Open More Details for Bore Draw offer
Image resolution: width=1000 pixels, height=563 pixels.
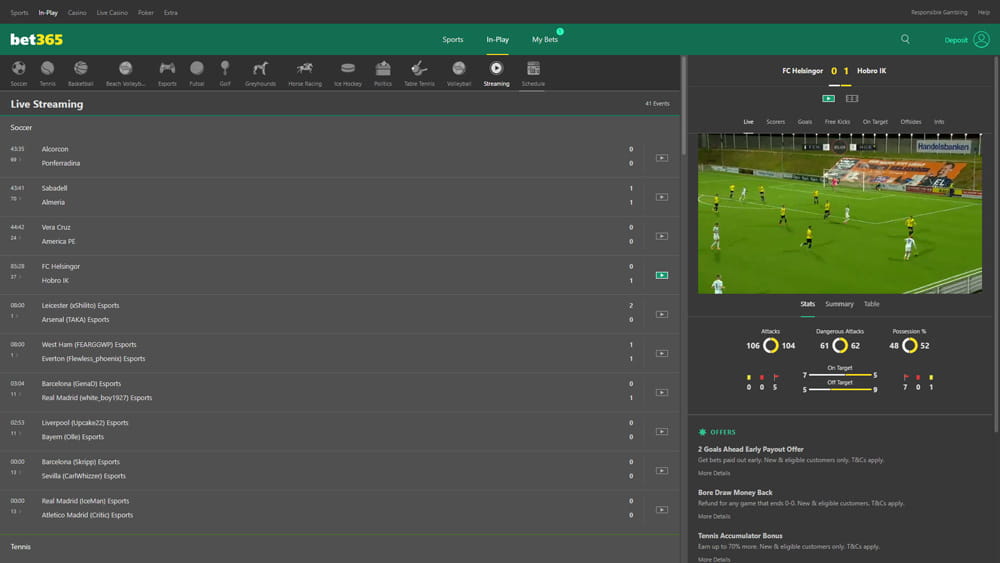714,516
